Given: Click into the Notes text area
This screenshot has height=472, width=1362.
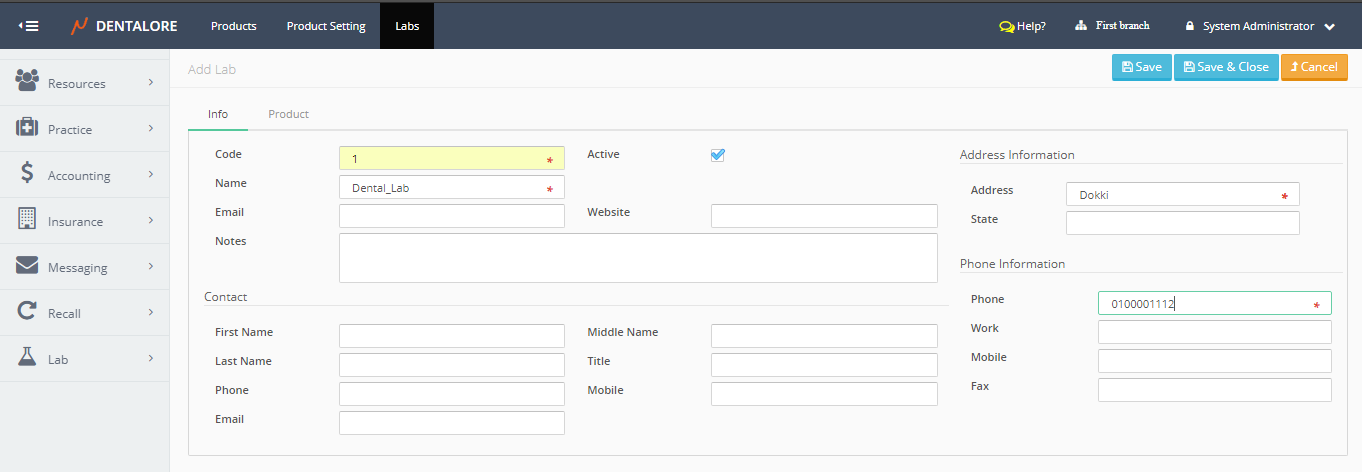Looking at the screenshot, I should pyautogui.click(x=638, y=258).
